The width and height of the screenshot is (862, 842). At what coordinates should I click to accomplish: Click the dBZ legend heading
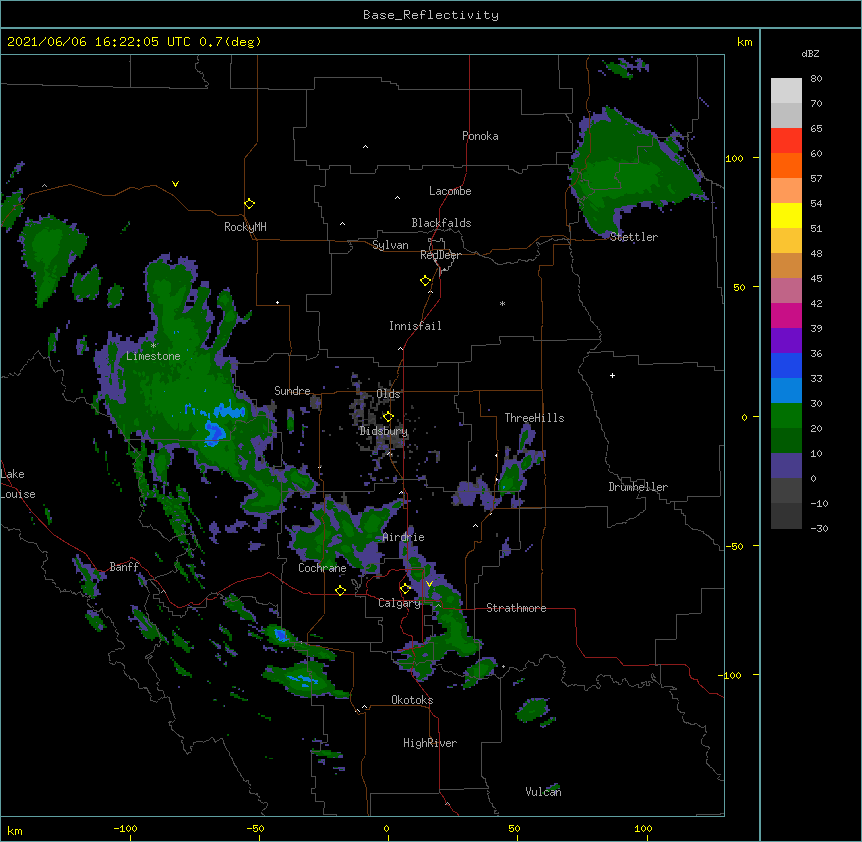click(x=810, y=54)
